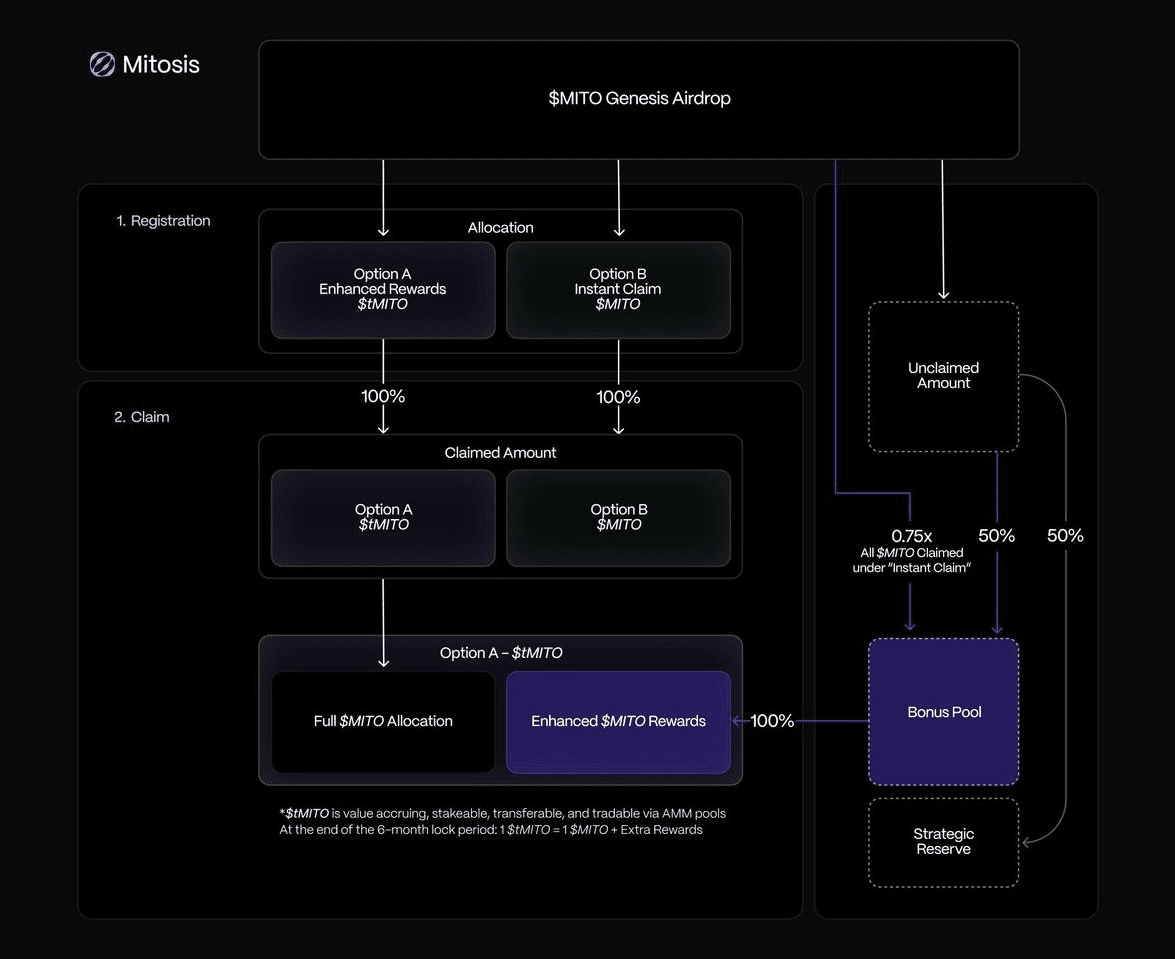Select the Enhanced $MITO Rewards purple box
The height and width of the screenshot is (959, 1175).
(x=618, y=721)
